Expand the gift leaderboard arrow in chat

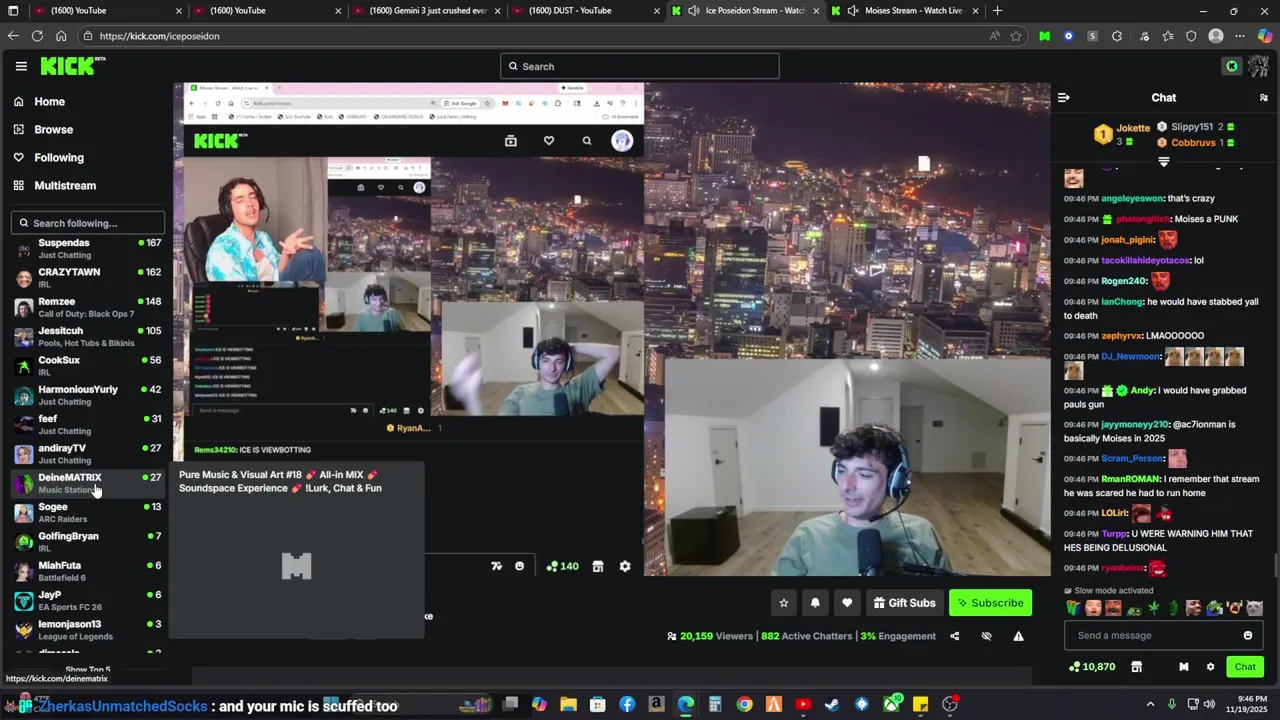(x=1163, y=161)
